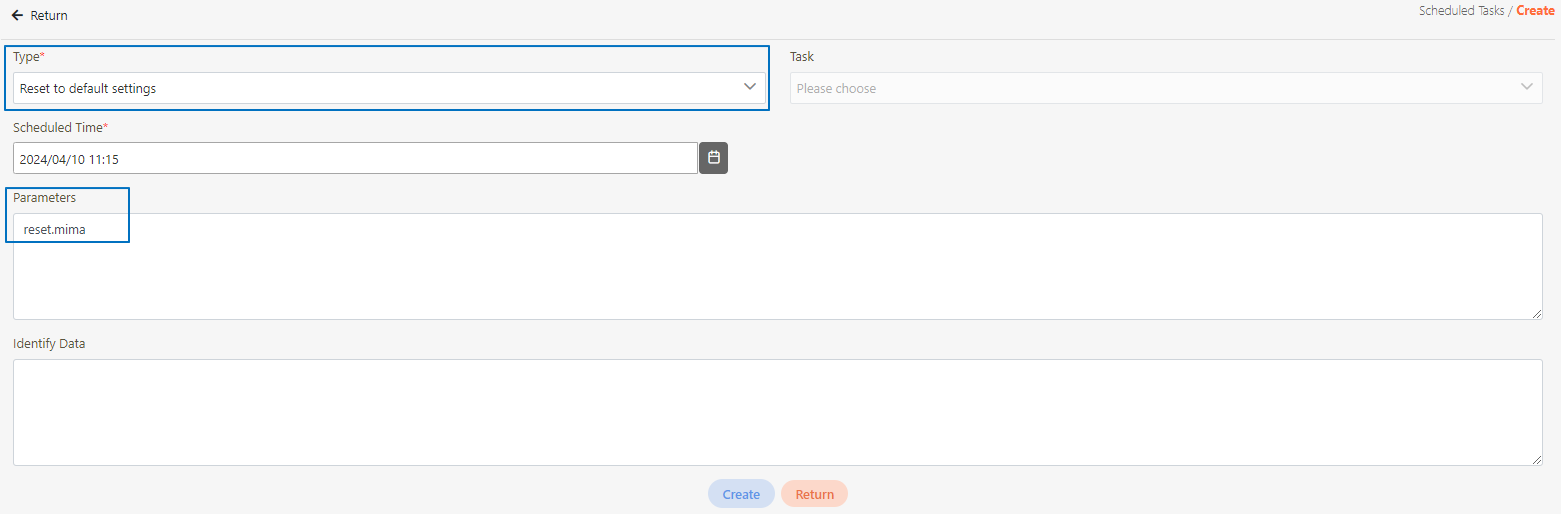Viewport: 1561px width, 514px height.
Task: Click the Scheduled Time field label
Action: (58, 128)
